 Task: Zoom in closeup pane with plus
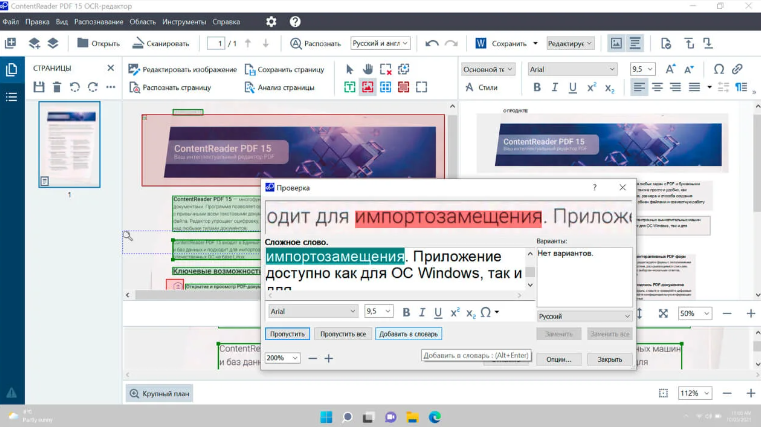[x=750, y=393]
